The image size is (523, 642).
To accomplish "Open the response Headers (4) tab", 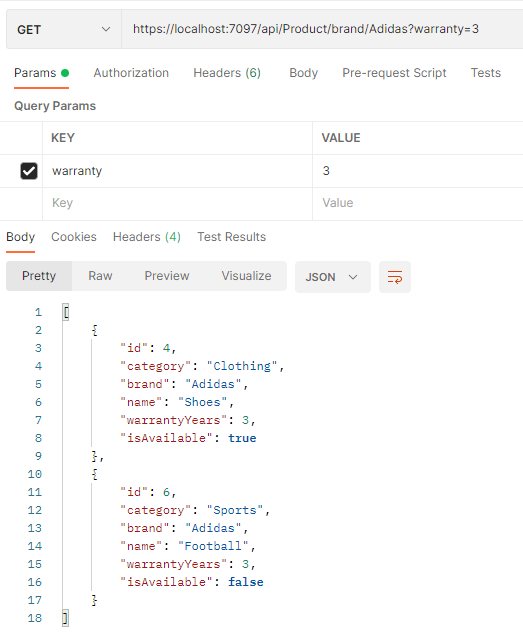I will (147, 237).
